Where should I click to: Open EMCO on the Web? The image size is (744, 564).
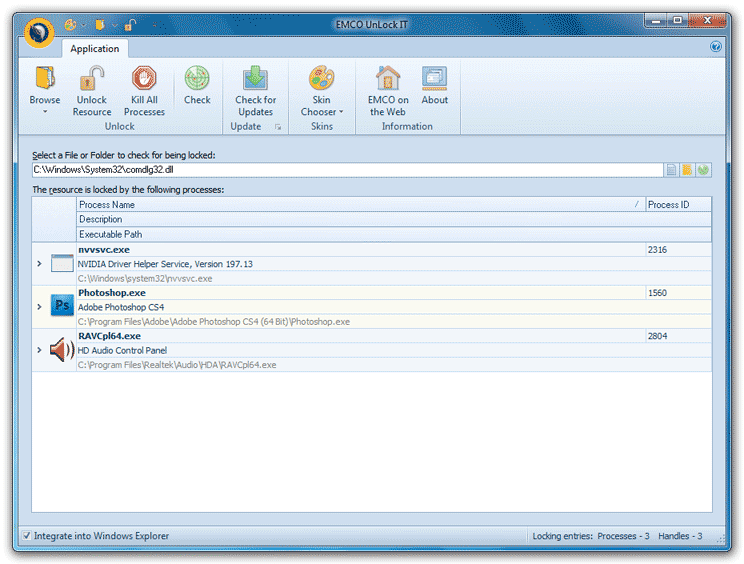click(388, 91)
